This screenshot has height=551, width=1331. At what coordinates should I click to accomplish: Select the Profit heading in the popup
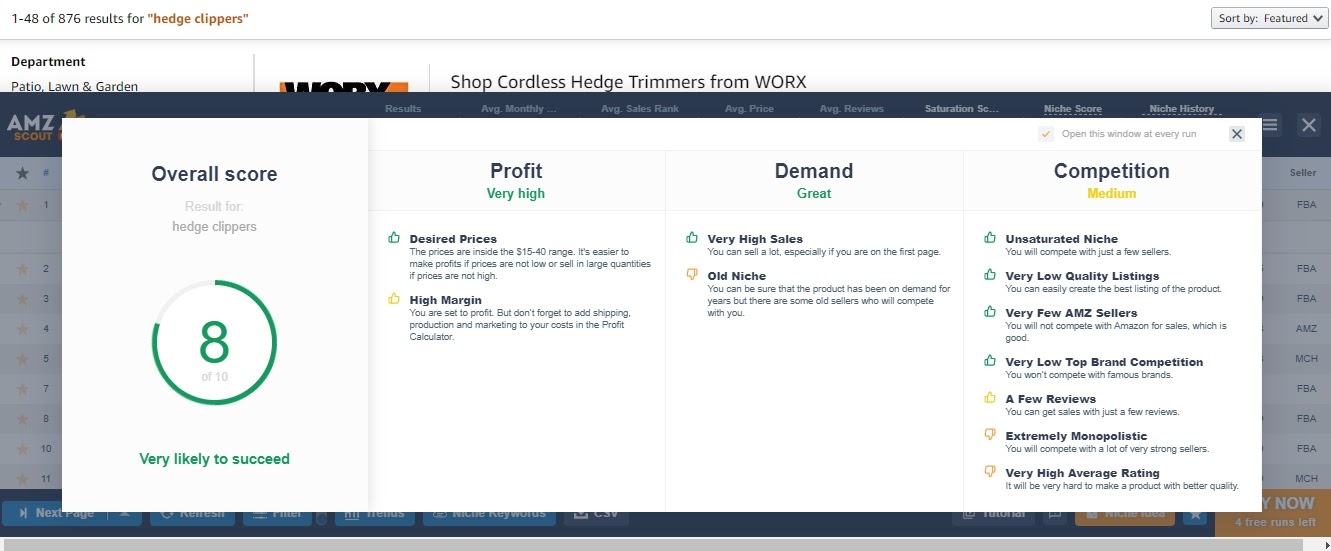516,171
